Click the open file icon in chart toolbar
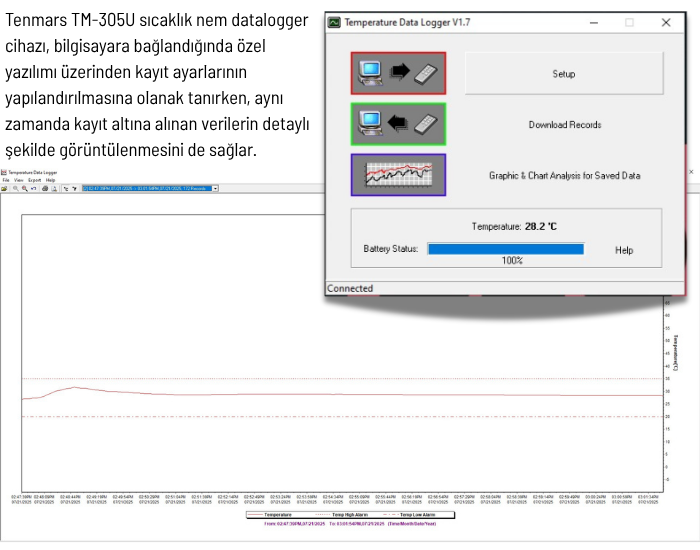The height and width of the screenshot is (550, 700). pyautogui.click(x=4, y=188)
